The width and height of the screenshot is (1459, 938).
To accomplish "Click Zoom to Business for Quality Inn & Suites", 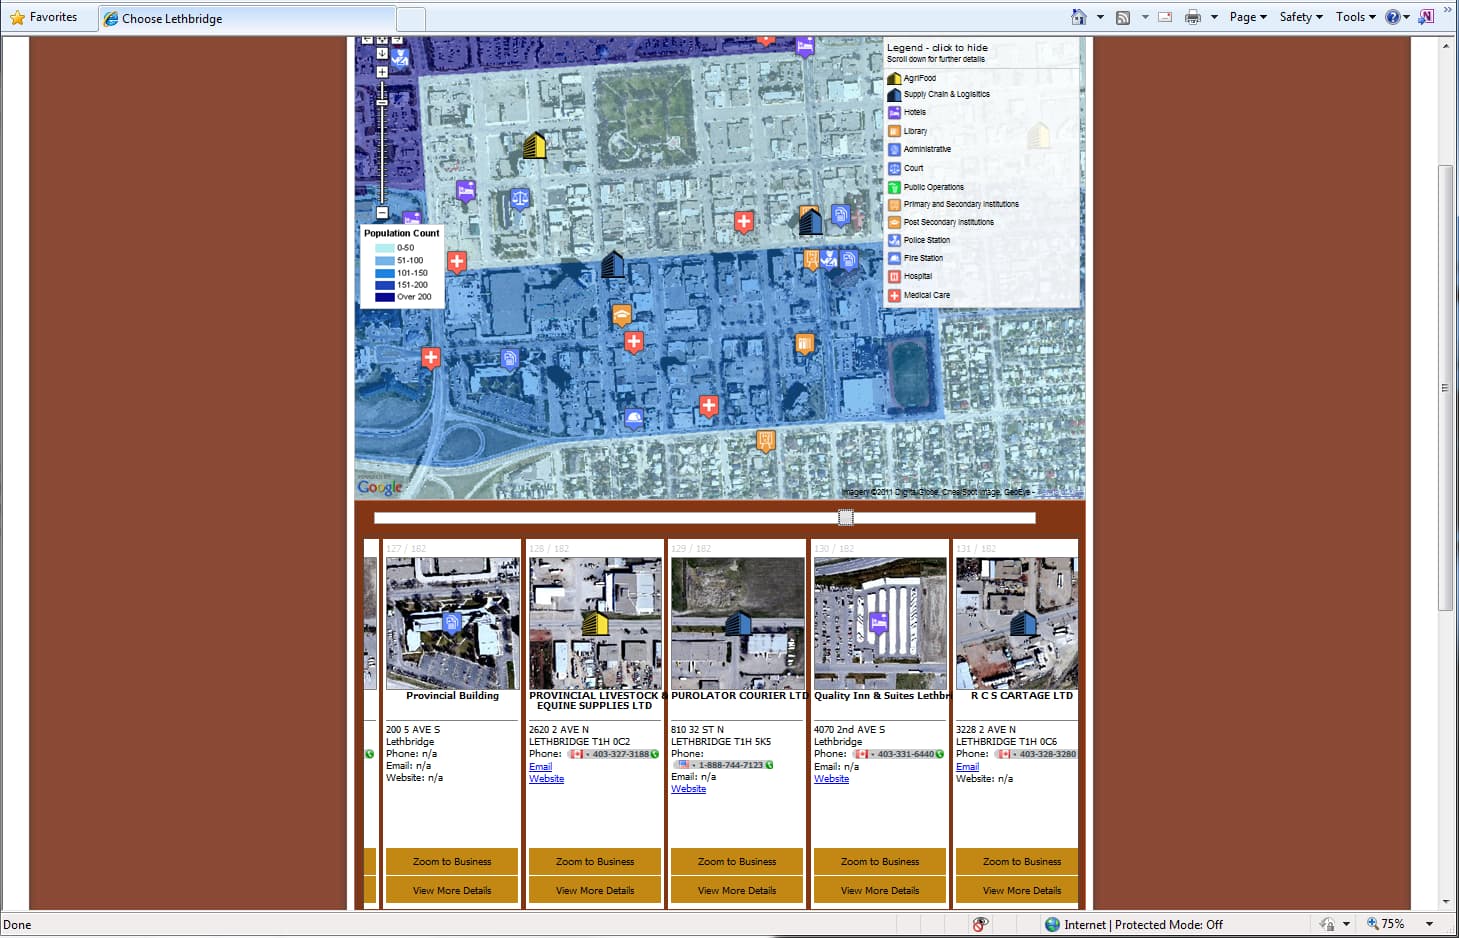I will tap(880, 861).
